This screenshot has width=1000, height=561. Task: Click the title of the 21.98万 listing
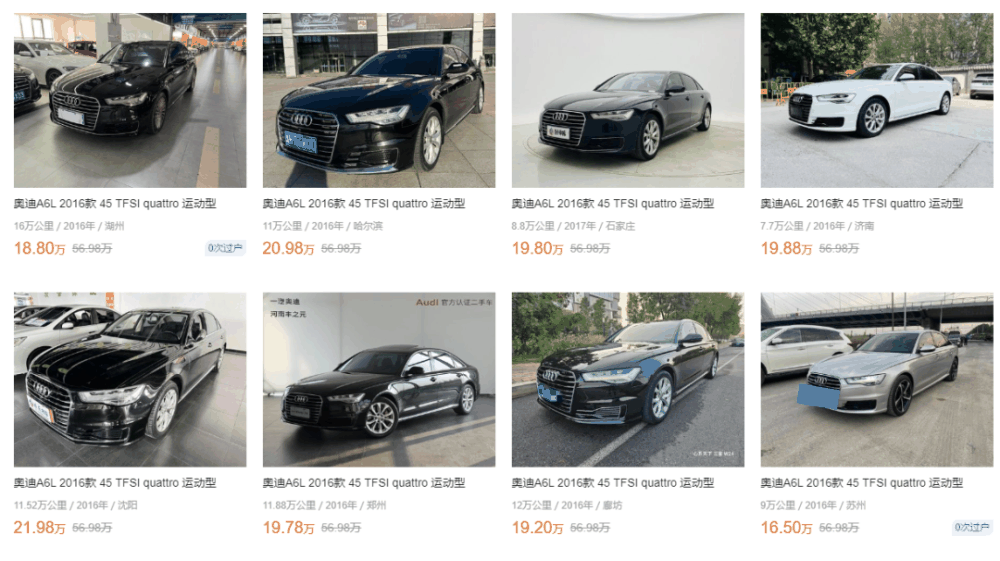point(115,483)
